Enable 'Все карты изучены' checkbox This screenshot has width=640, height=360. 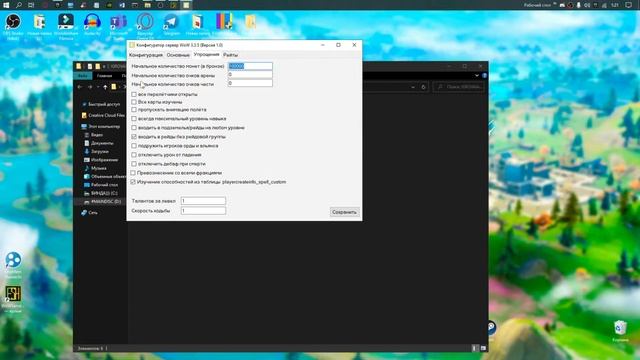click(134, 102)
